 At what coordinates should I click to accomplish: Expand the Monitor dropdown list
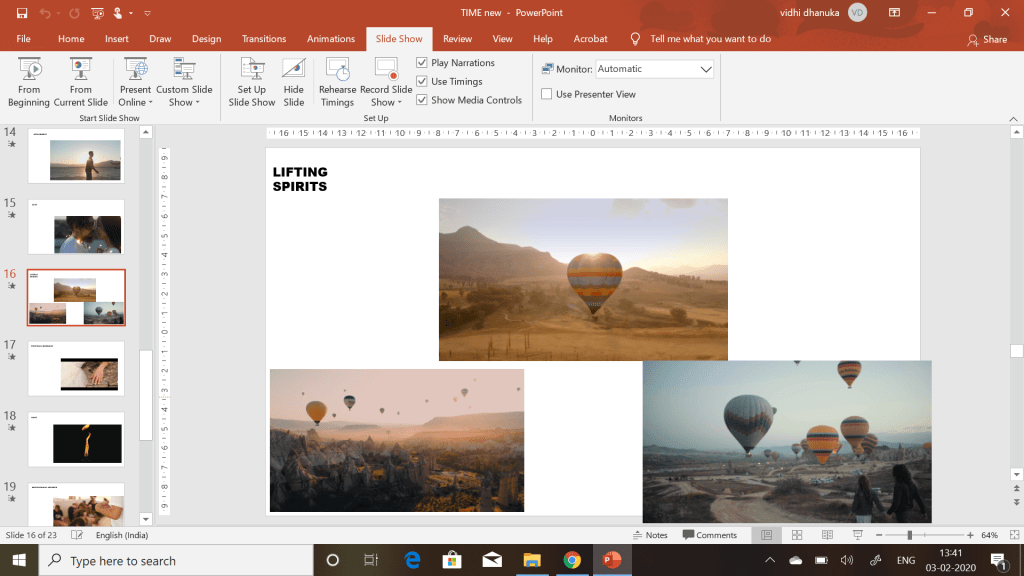coord(706,69)
